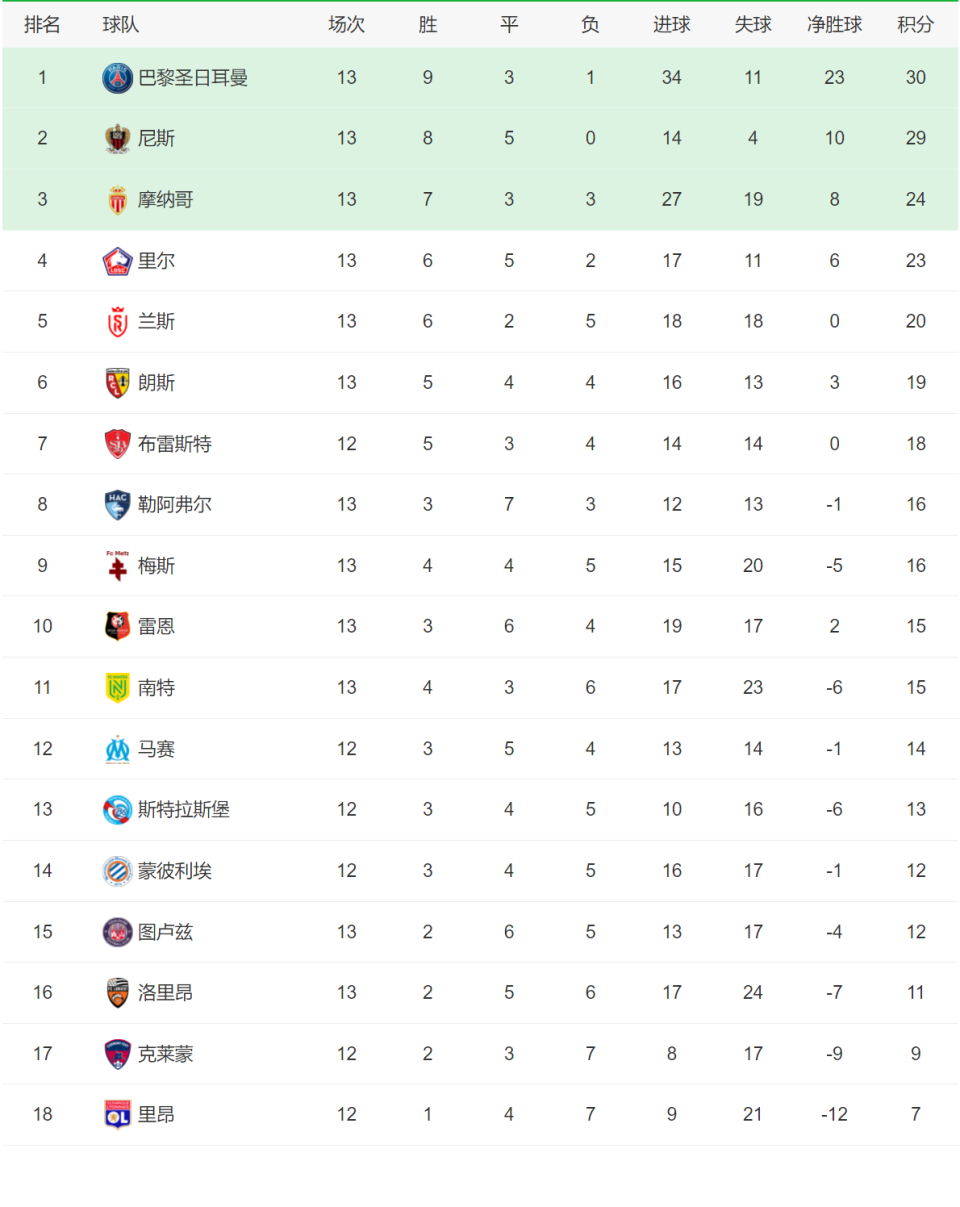
Task: Select the 积分 column header
Action: pos(915,25)
